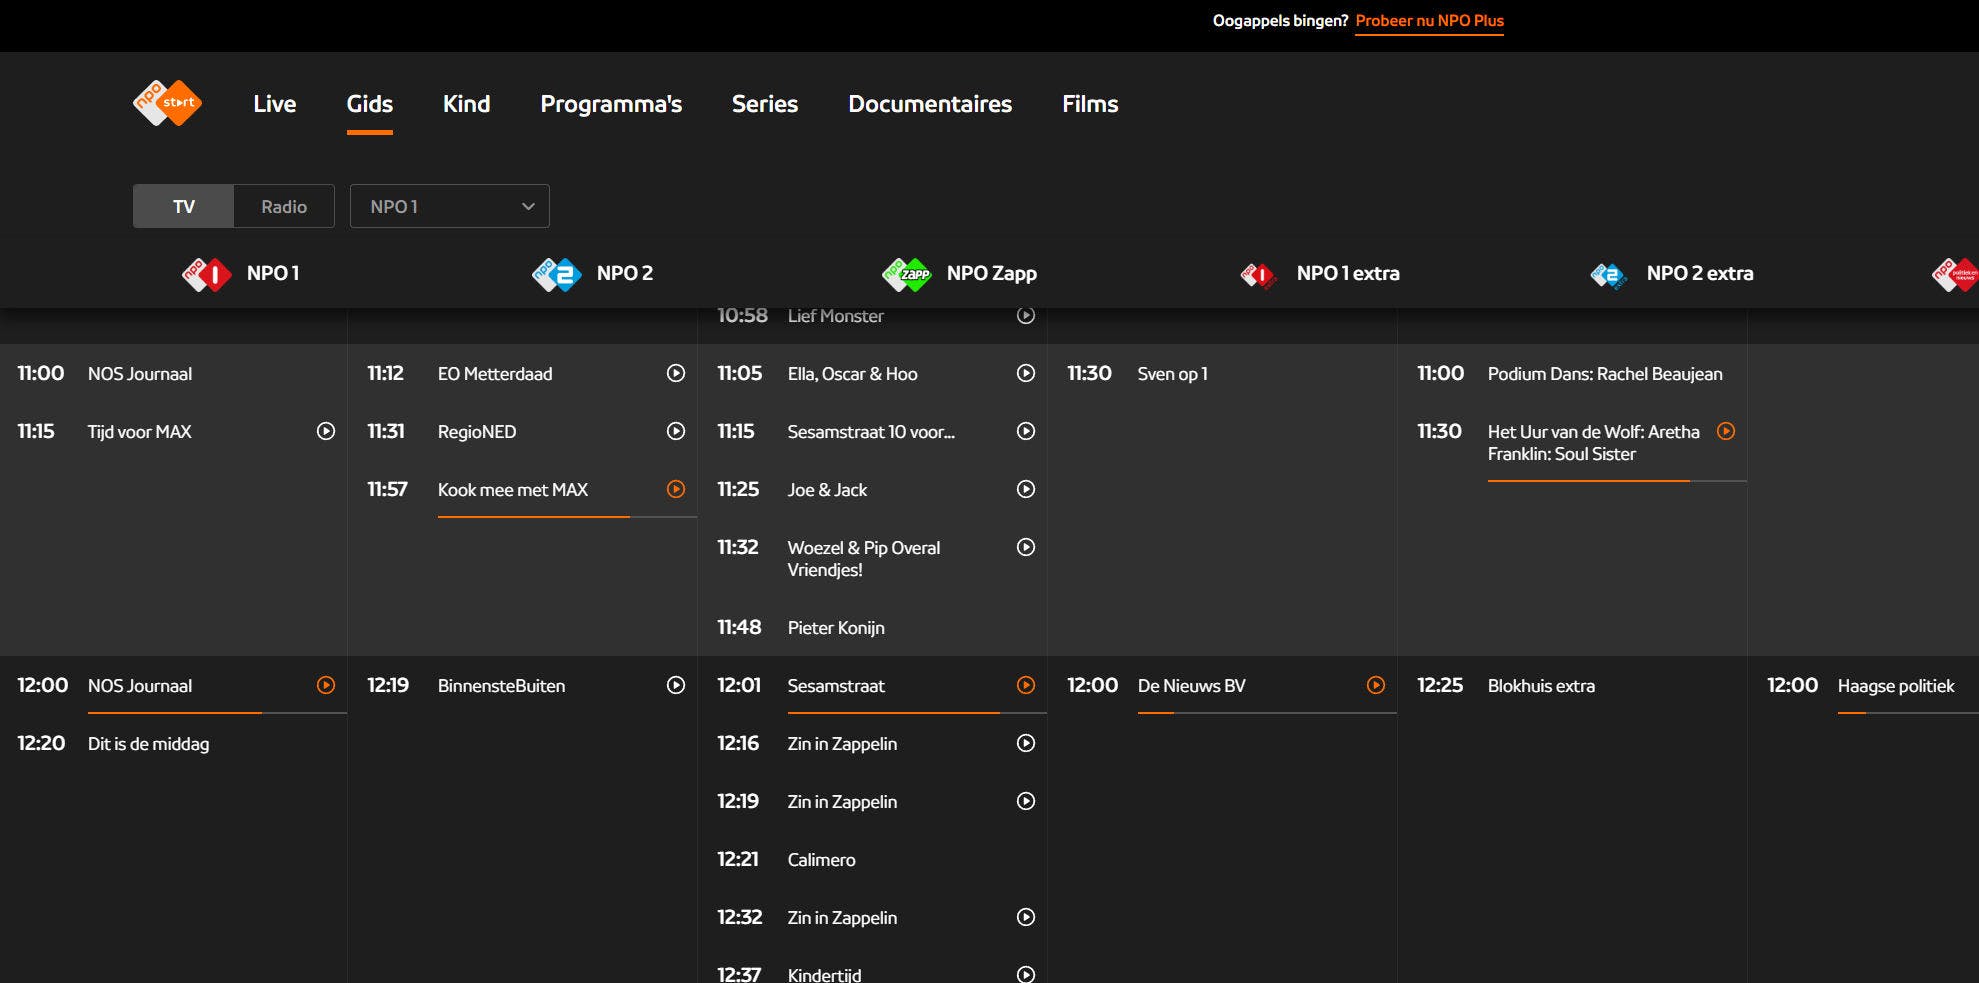Play Joe & Jack via its play icon
The width and height of the screenshot is (1979, 983).
(1026, 489)
